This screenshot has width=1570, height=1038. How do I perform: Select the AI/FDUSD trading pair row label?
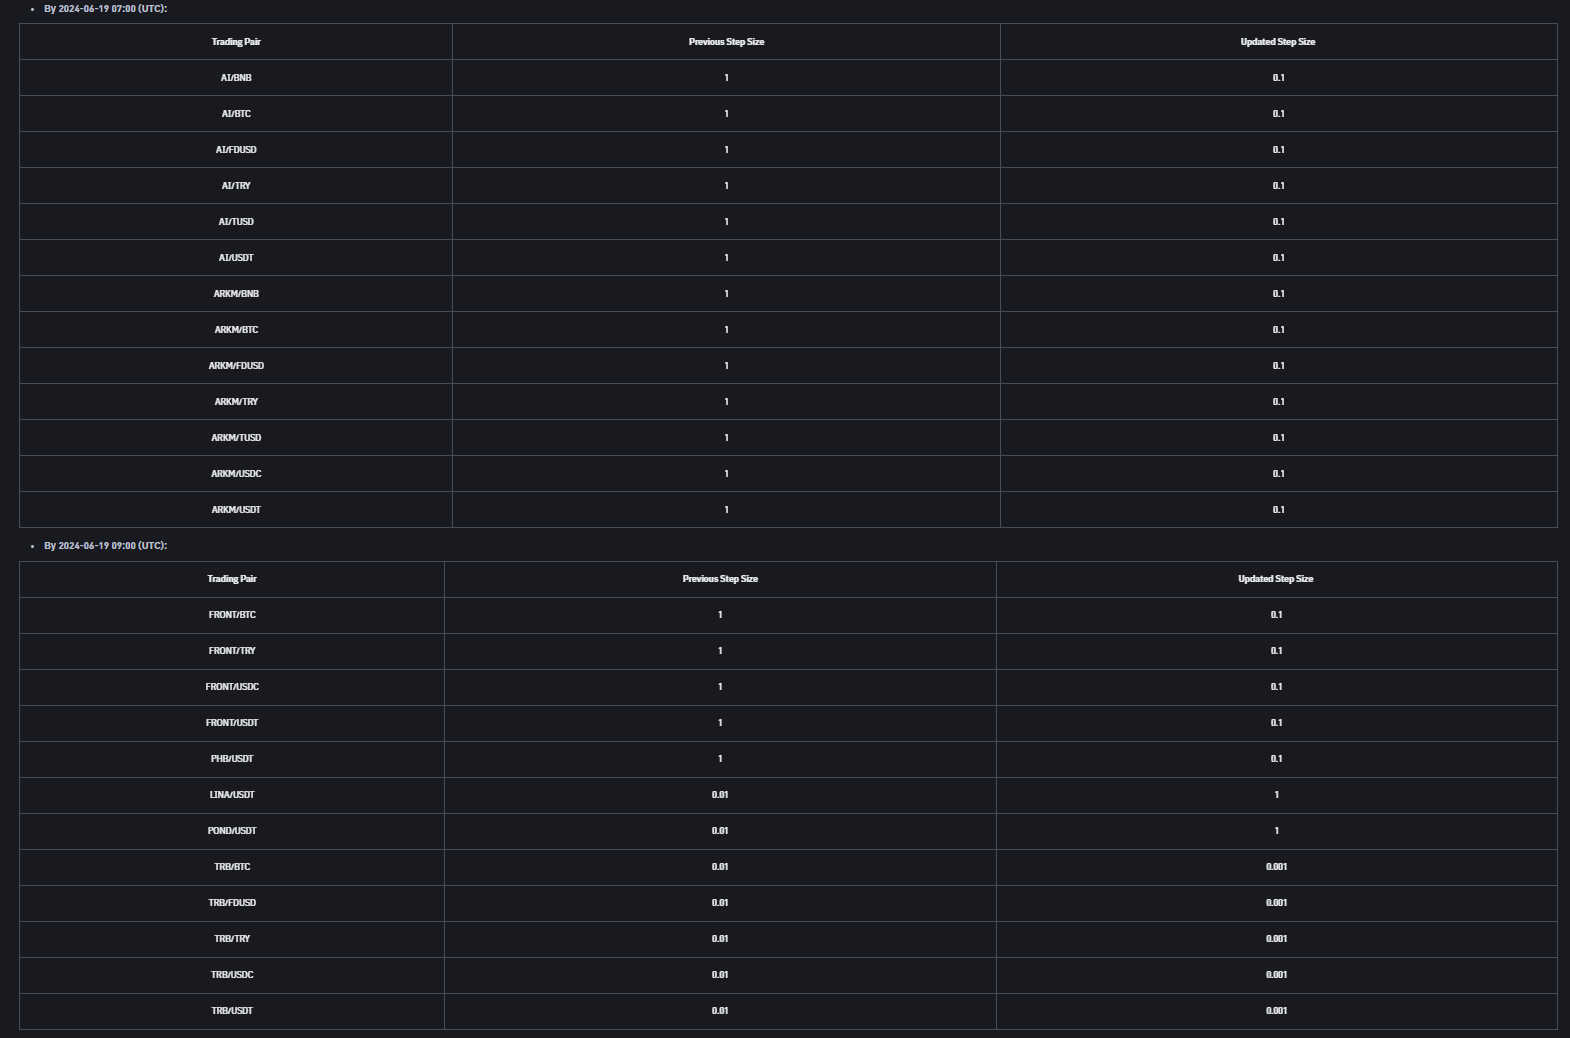pyautogui.click(x=236, y=150)
